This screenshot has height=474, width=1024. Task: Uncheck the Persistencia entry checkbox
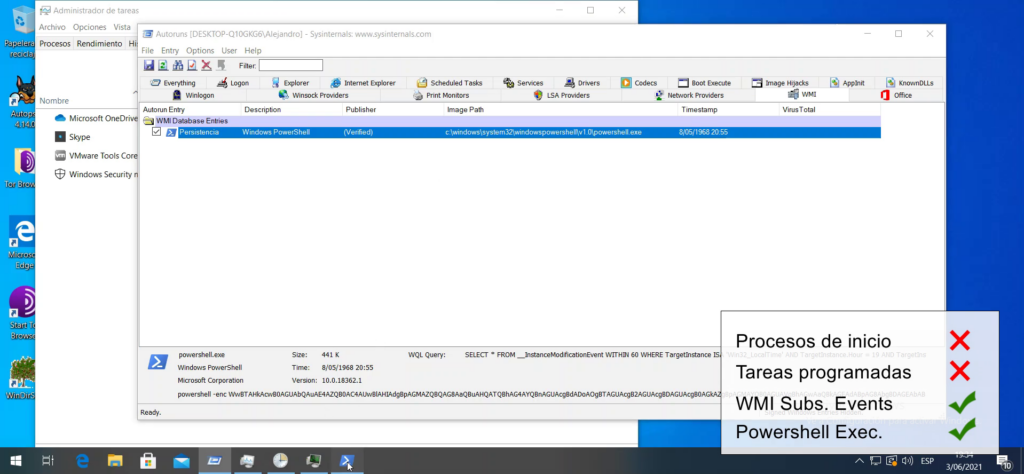coord(157,132)
